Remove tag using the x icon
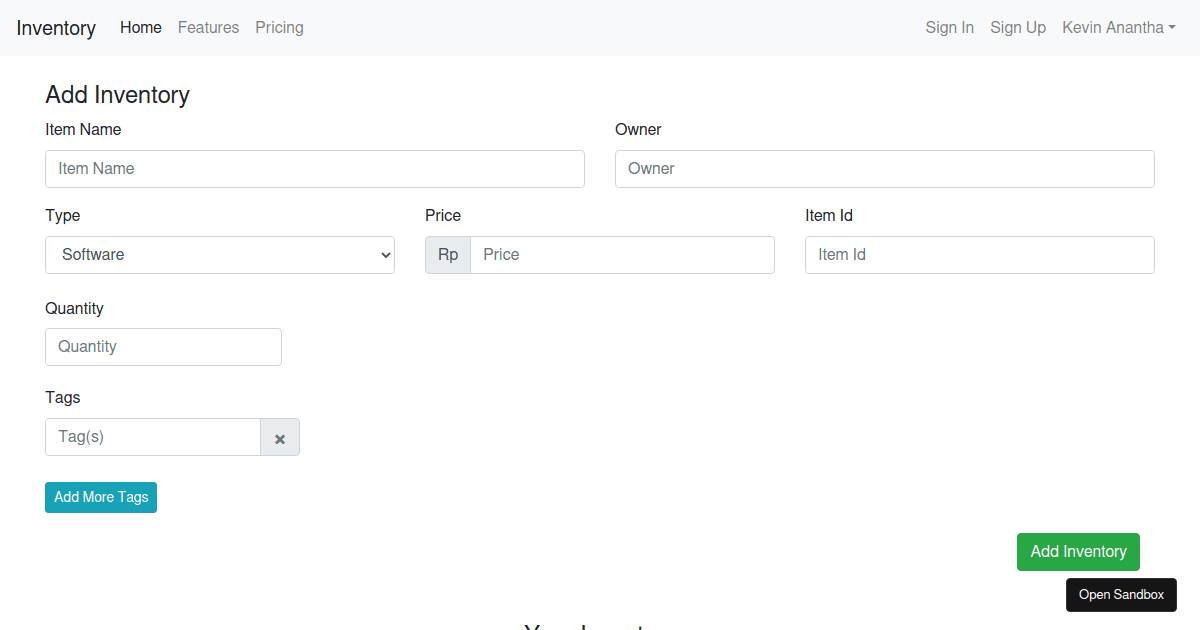Viewport: 1200px width, 630px height. 280,437
